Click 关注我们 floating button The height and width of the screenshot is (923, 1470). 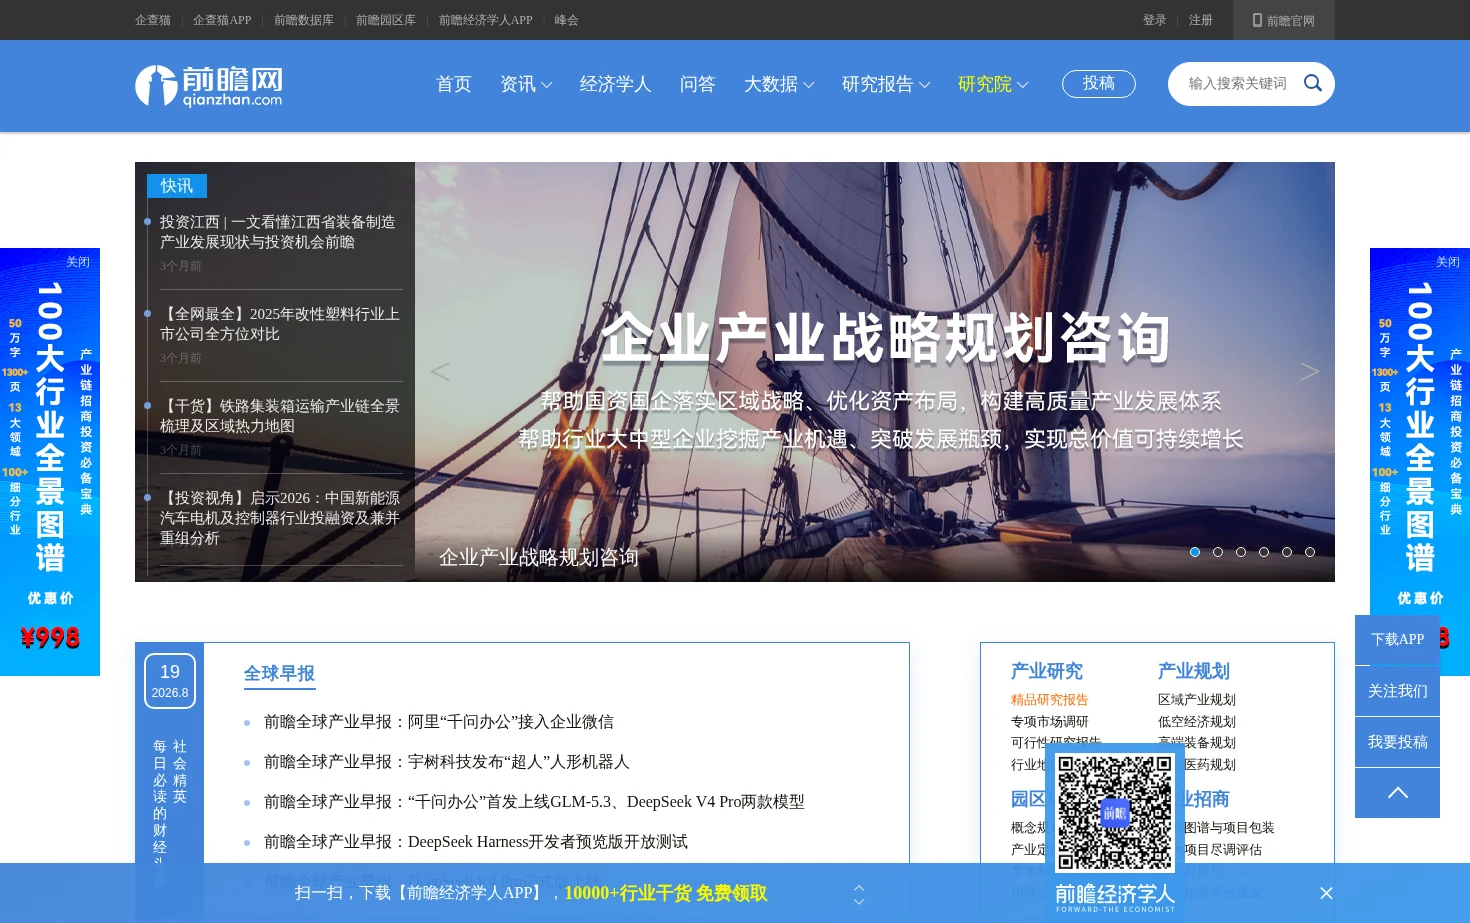[1397, 691]
